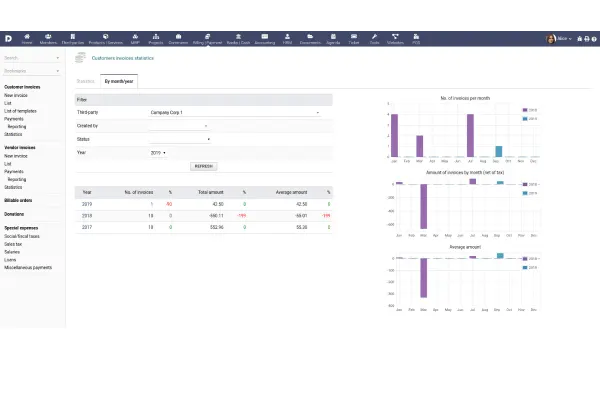Open the Third-party dropdown showing Company Corp 1
This screenshot has height=400, width=600.
(234, 113)
